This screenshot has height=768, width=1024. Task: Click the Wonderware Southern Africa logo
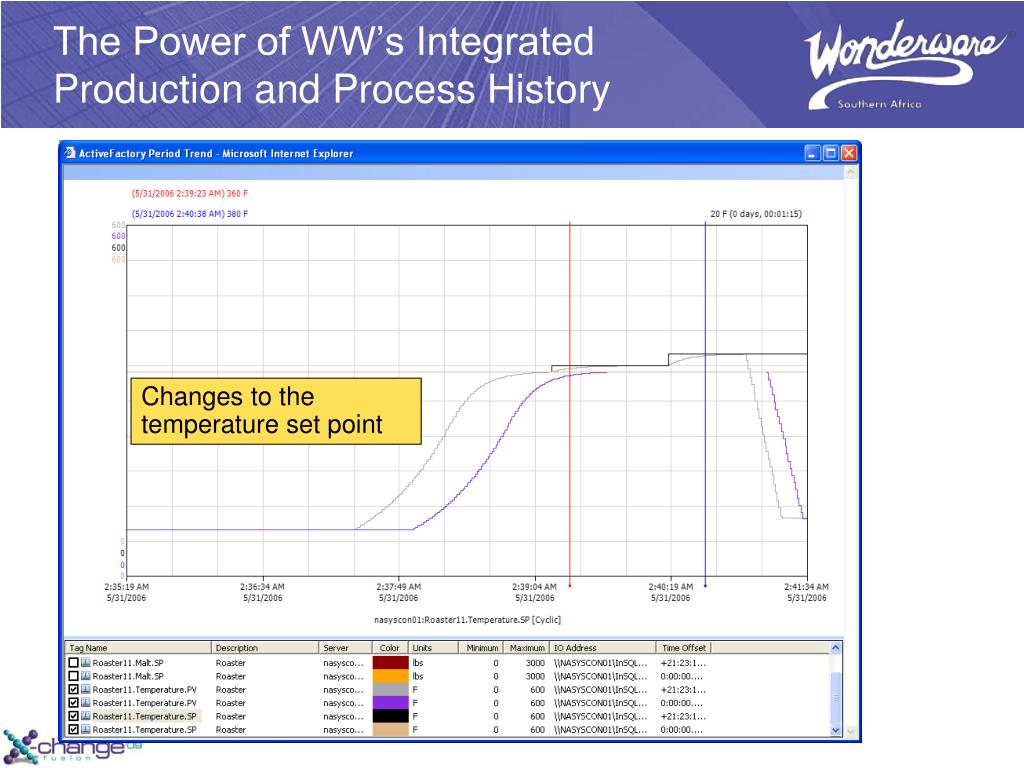pos(903,64)
